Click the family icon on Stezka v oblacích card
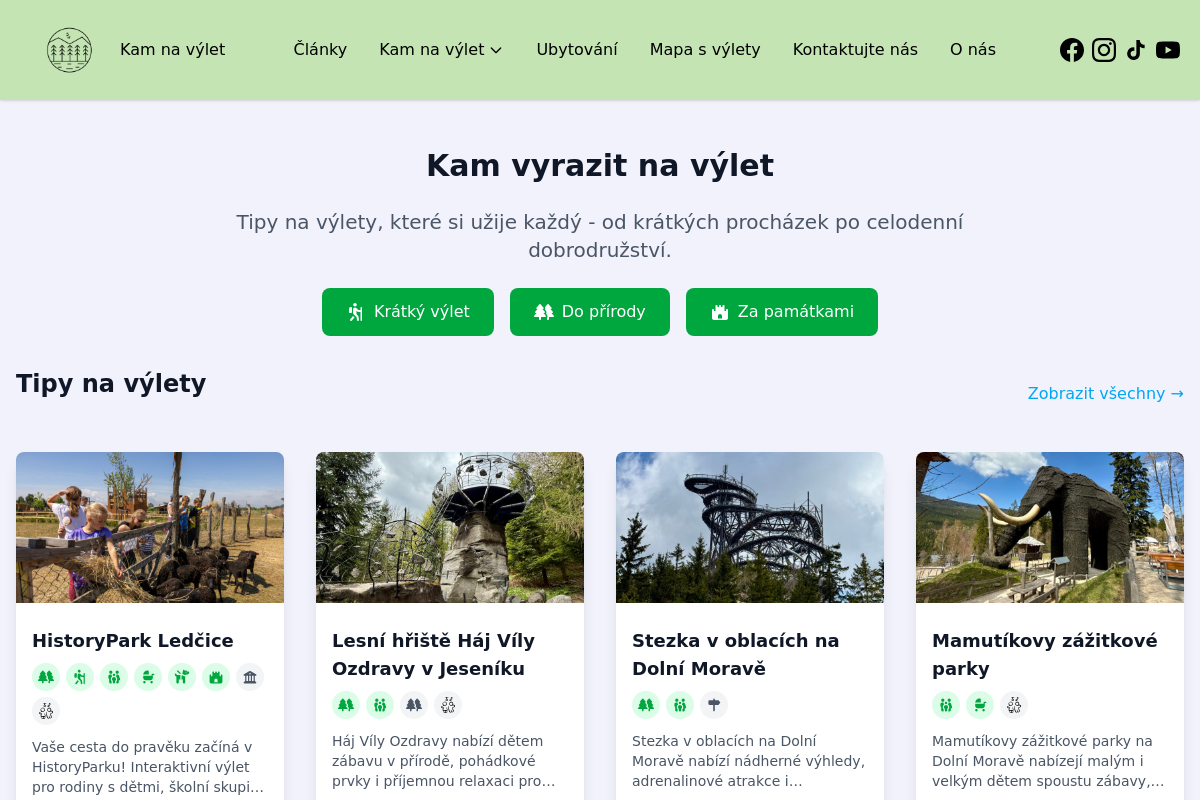 [x=680, y=705]
